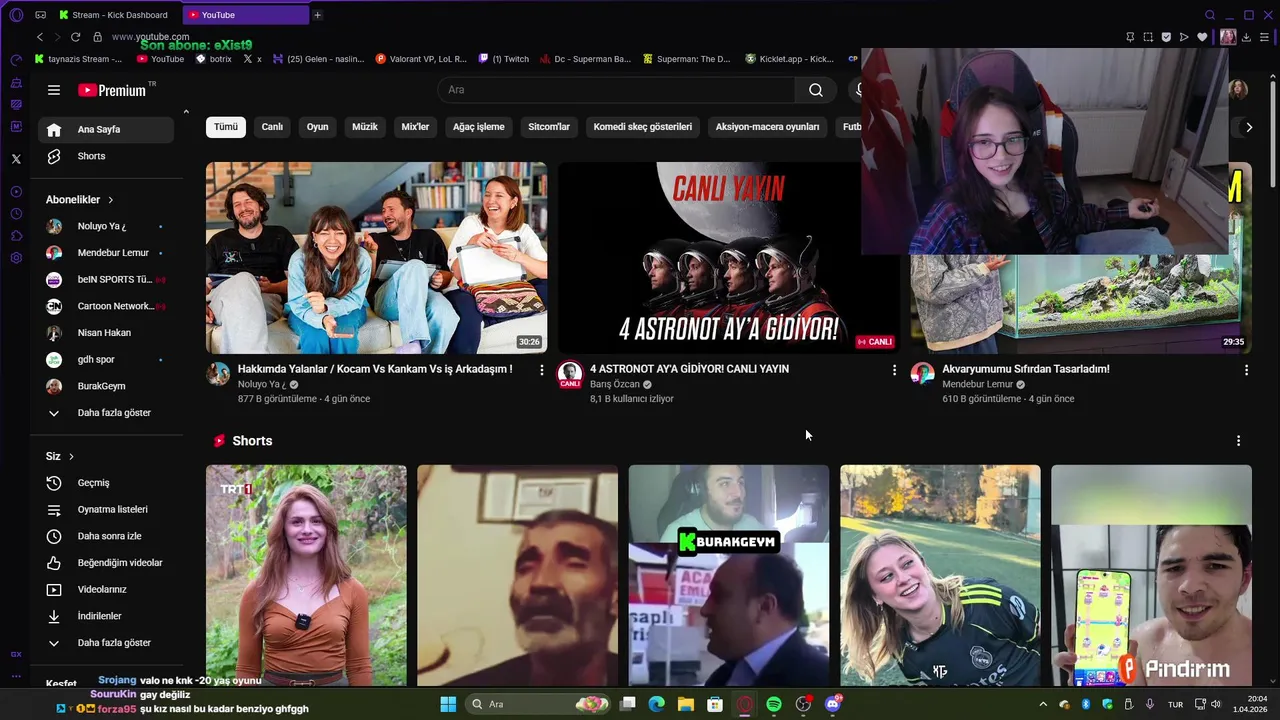The width and height of the screenshot is (1280, 720).
Task: Open Cartoon Network subscription channel
Action: point(106,306)
